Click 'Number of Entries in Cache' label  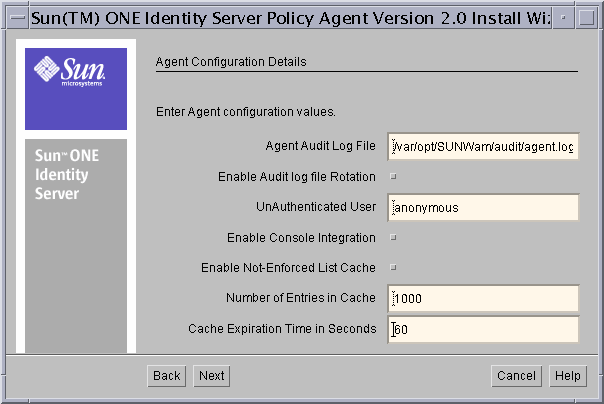pyautogui.click(x=300, y=298)
